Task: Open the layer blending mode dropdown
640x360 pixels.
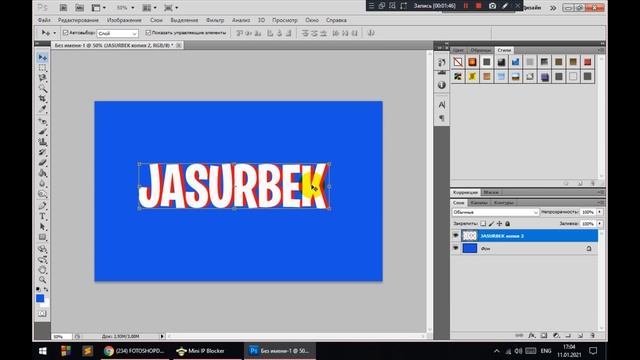Action: tap(496, 212)
